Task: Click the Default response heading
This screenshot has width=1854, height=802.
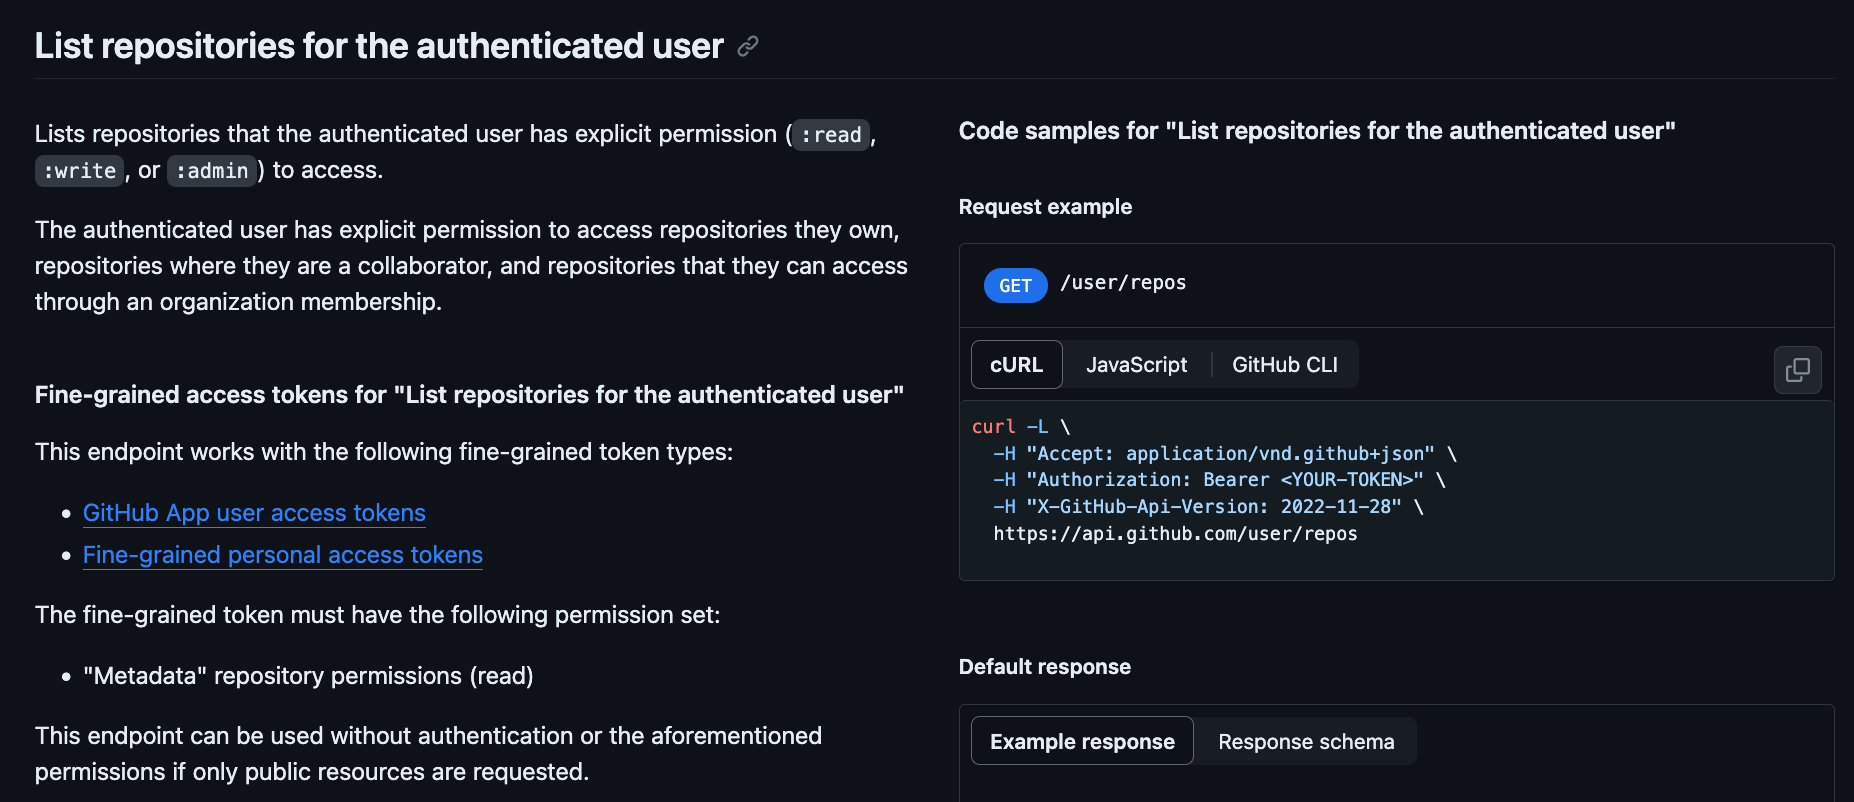Action: pyautogui.click(x=1044, y=667)
